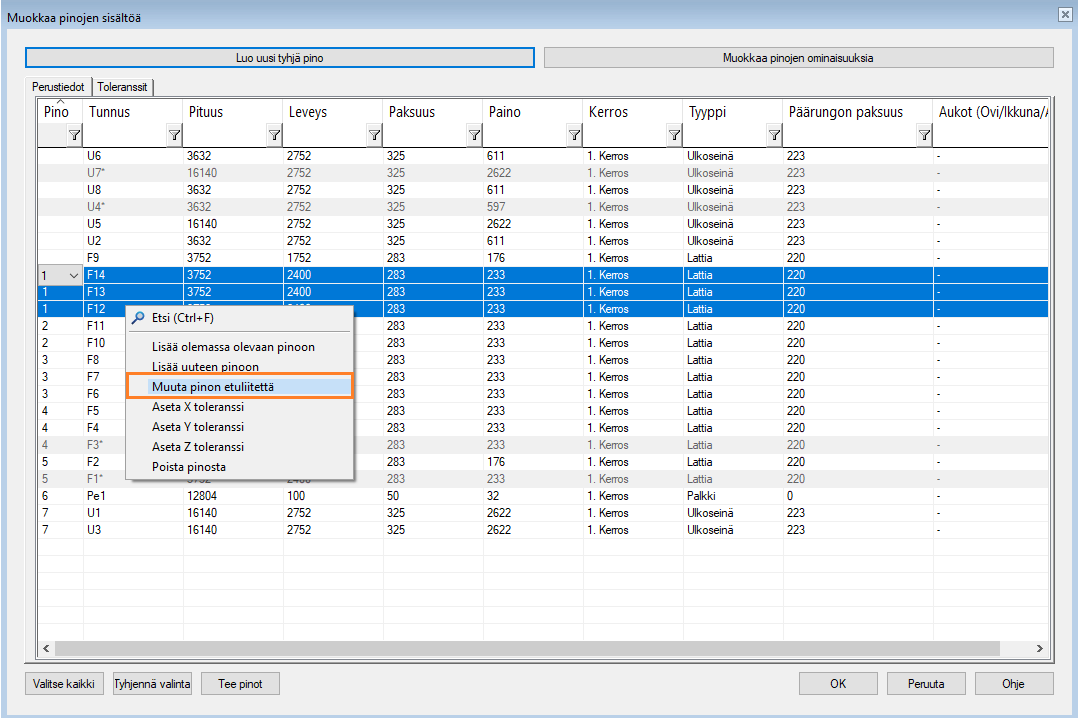
Task: Click the Paksuus column filter funnel
Action: [x=474, y=135]
